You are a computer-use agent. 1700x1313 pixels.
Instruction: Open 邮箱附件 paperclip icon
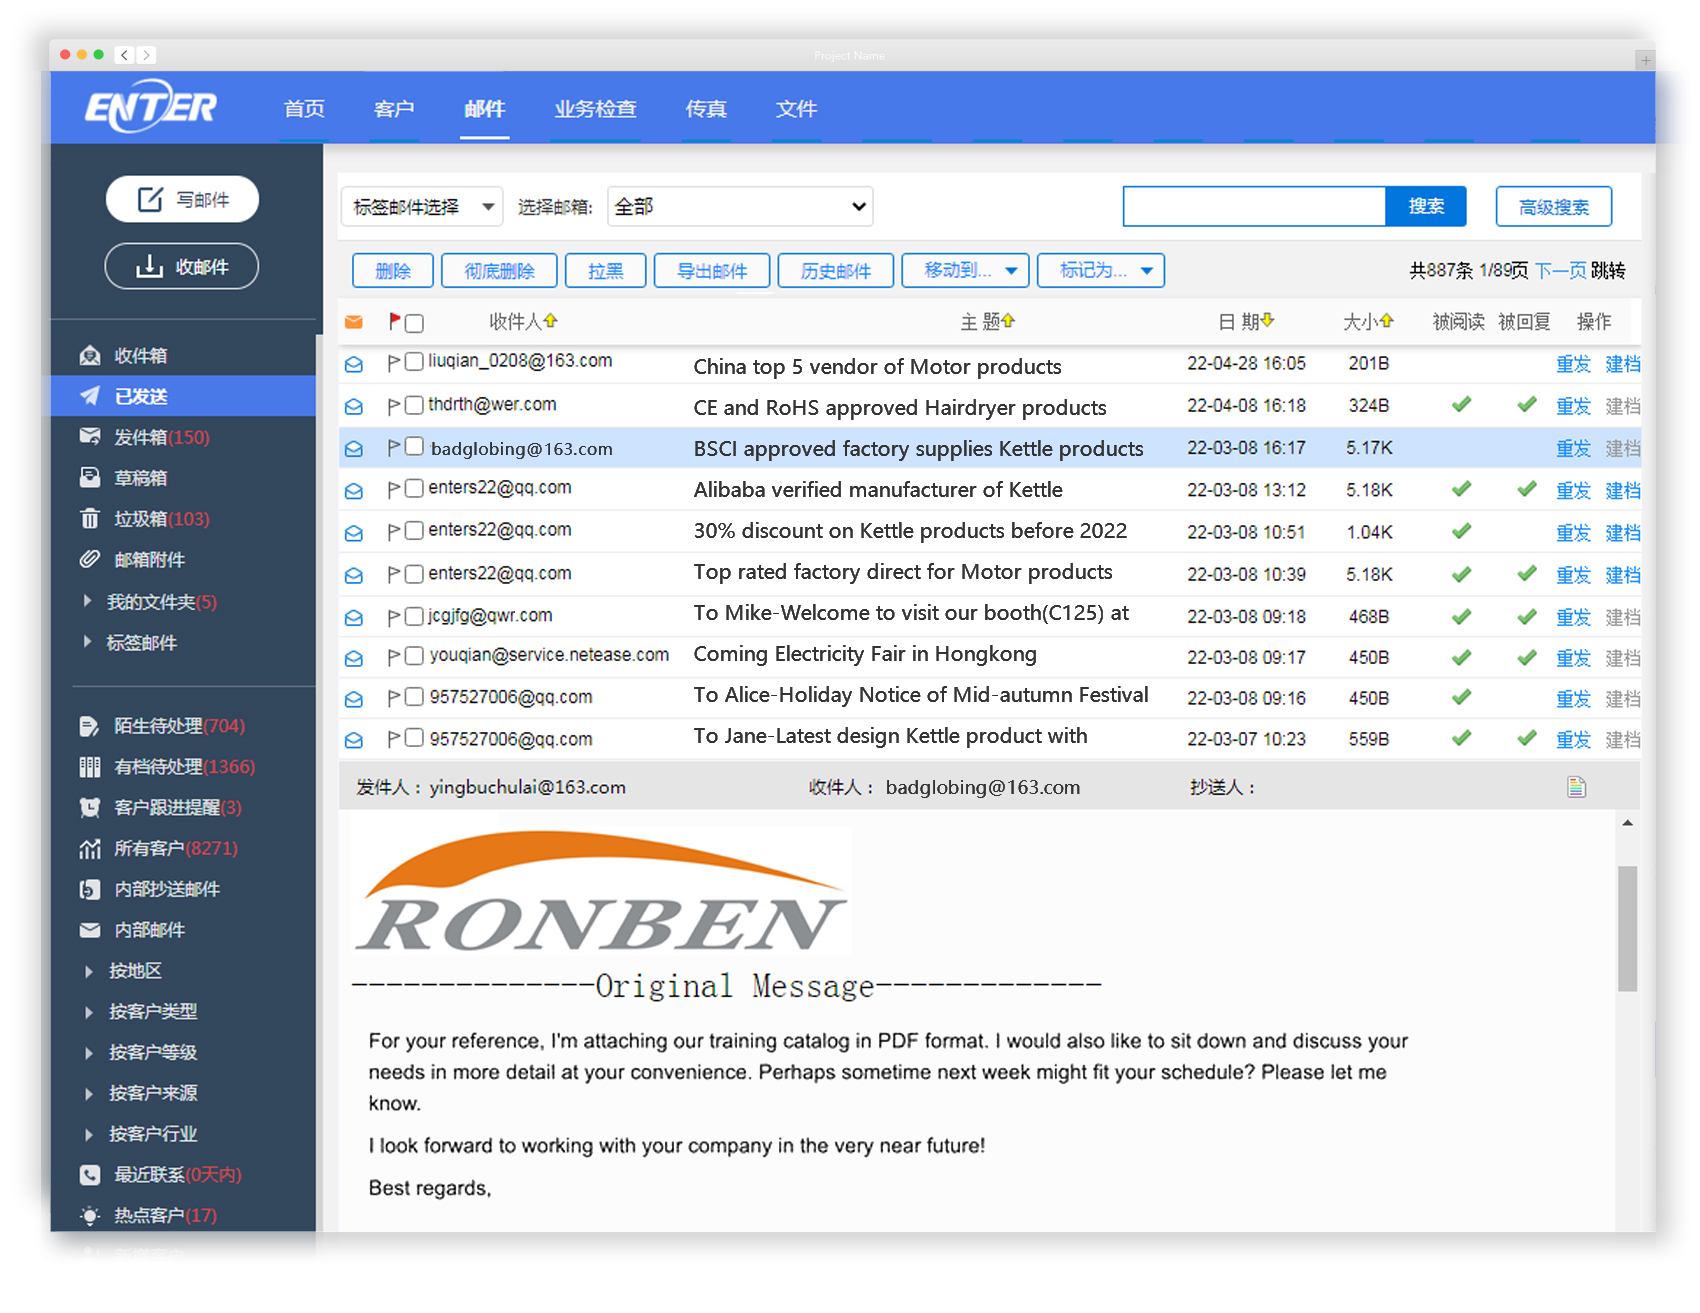tap(90, 560)
